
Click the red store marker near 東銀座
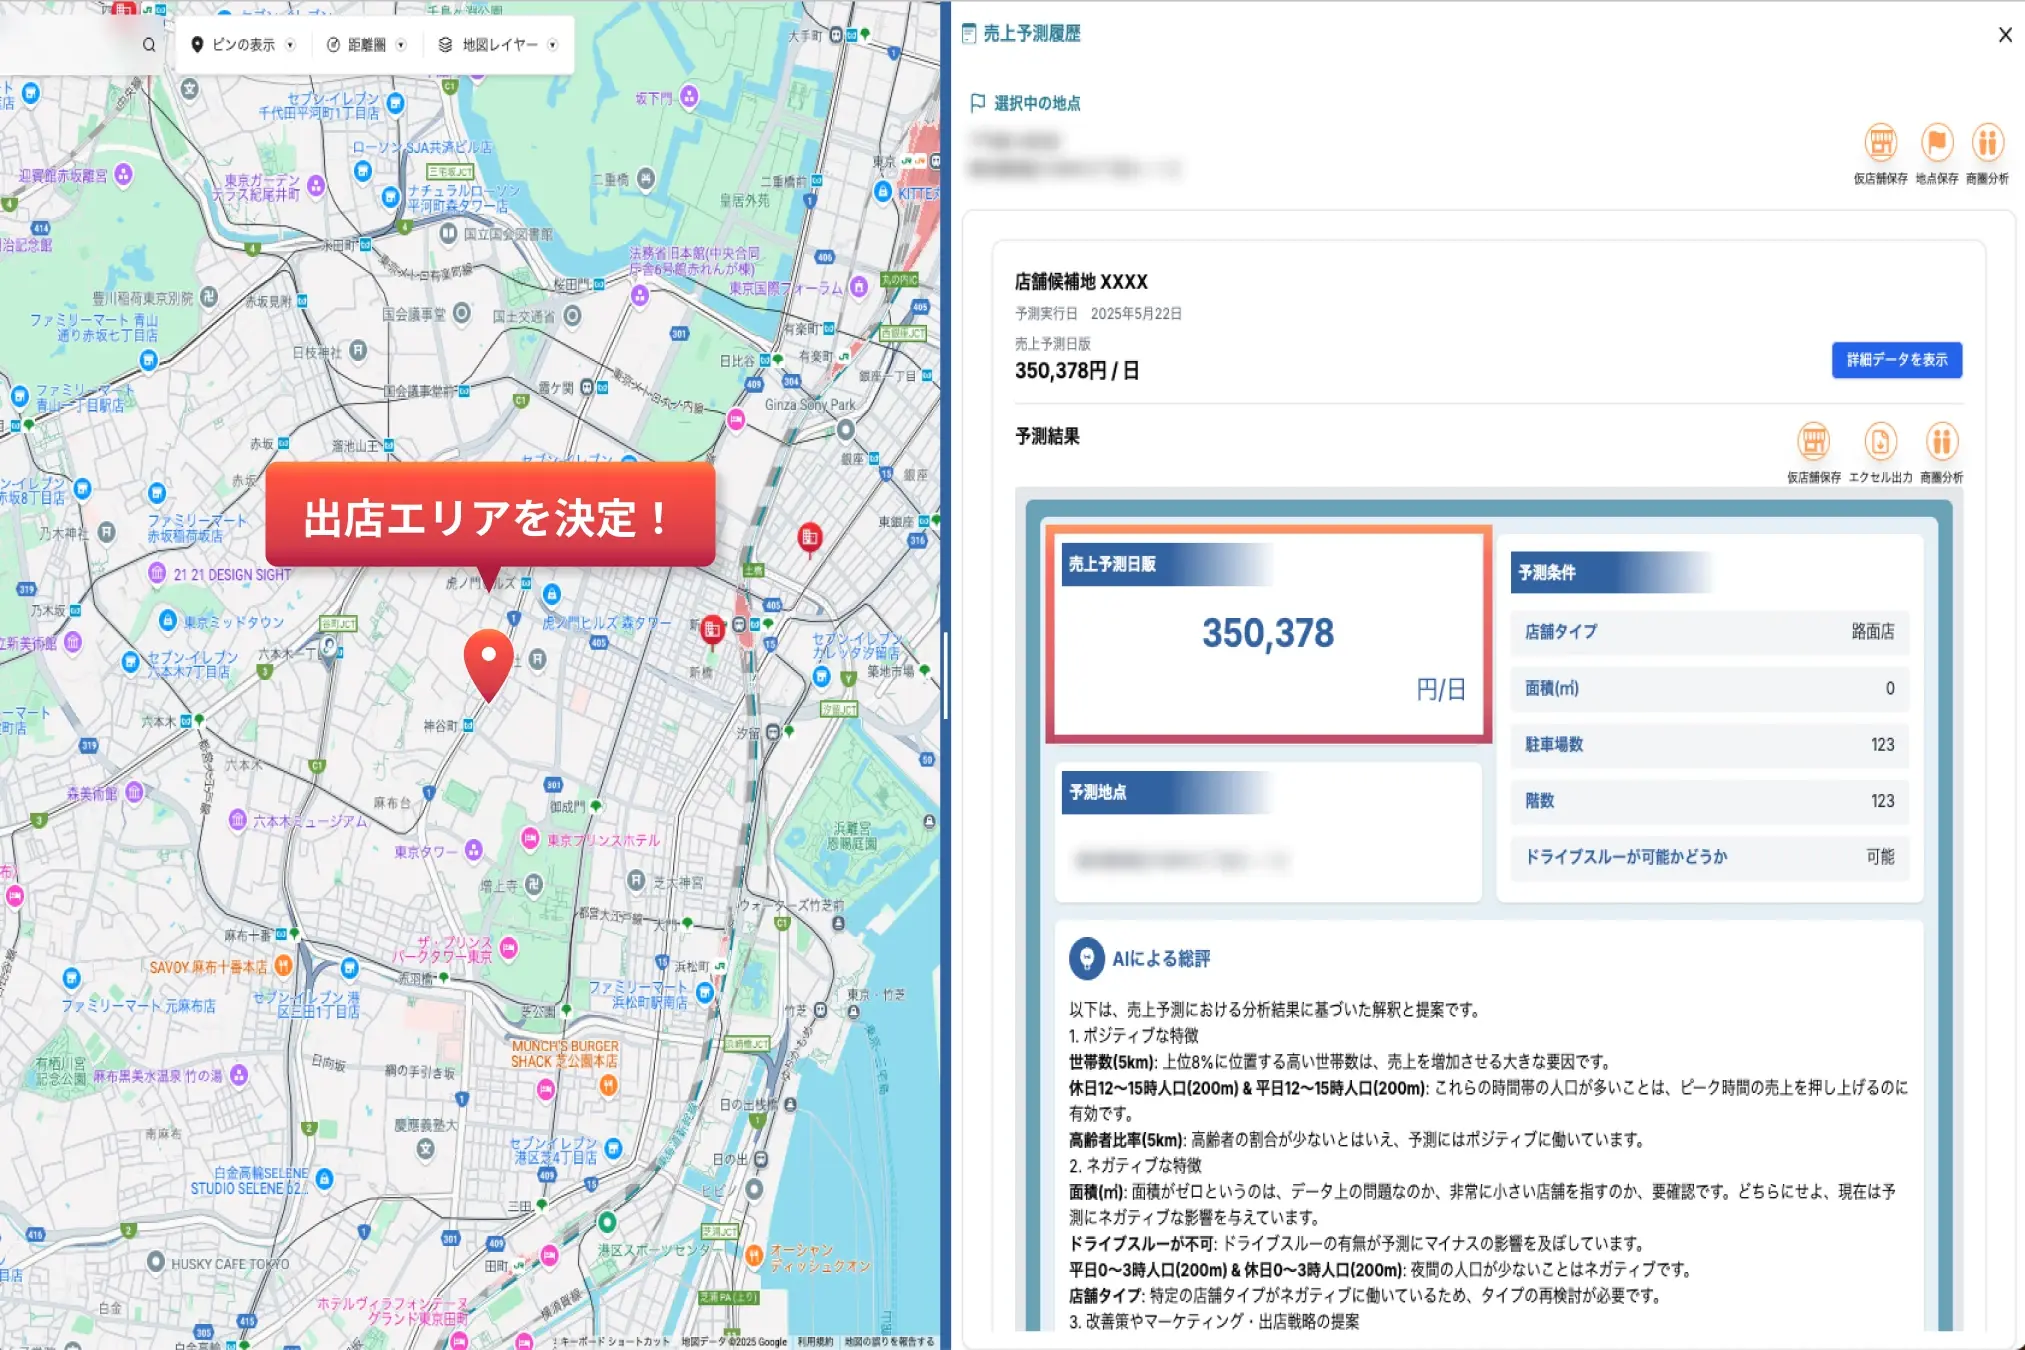coord(809,538)
